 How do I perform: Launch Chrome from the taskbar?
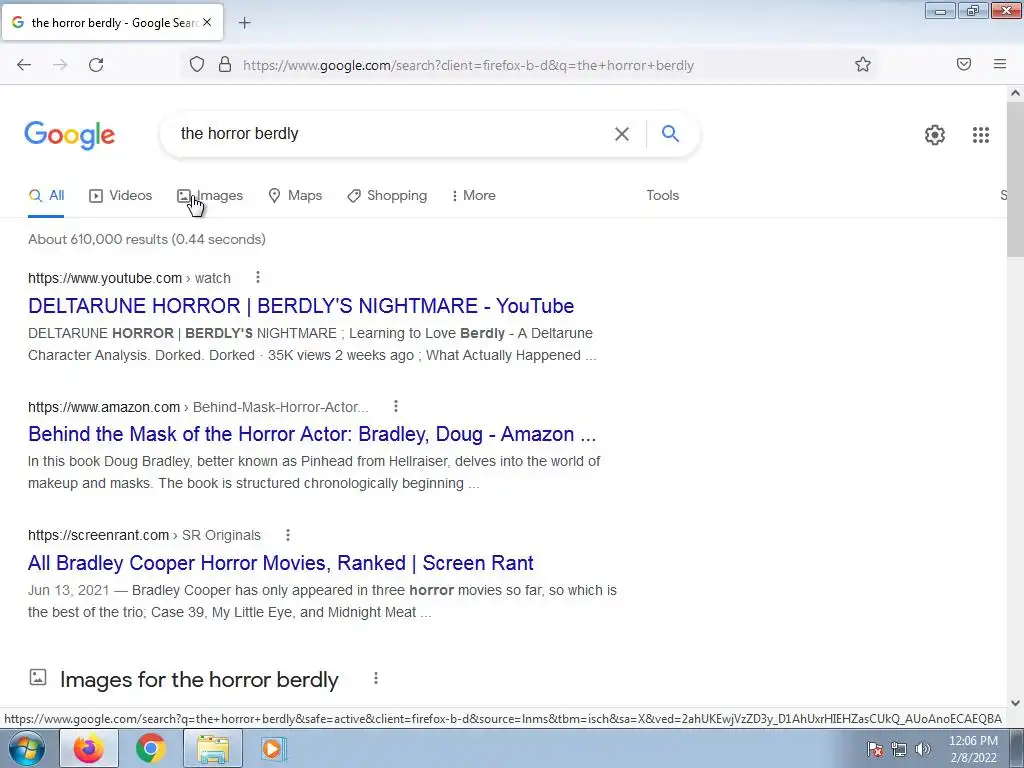pos(150,748)
